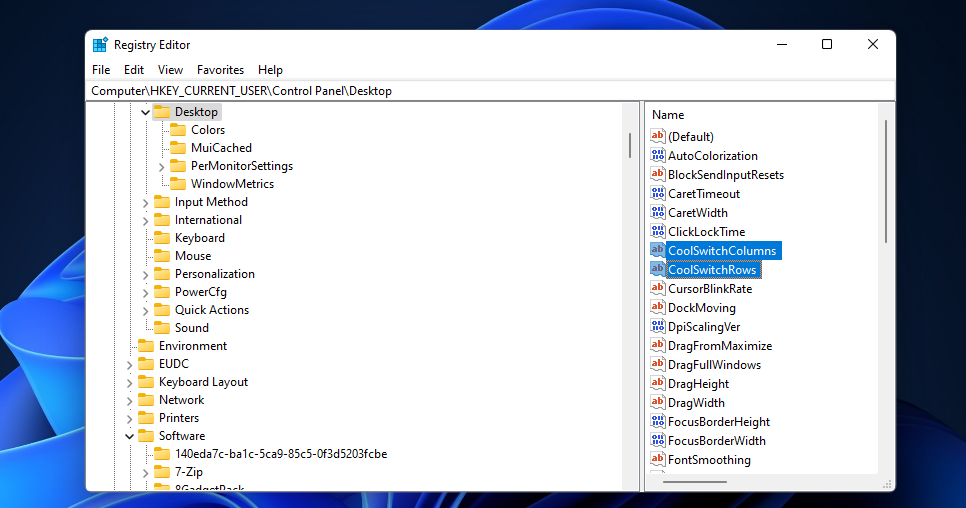The width and height of the screenshot is (966, 508).
Task: Click the binary icon beside DpiScalingVer
Action: point(657,326)
